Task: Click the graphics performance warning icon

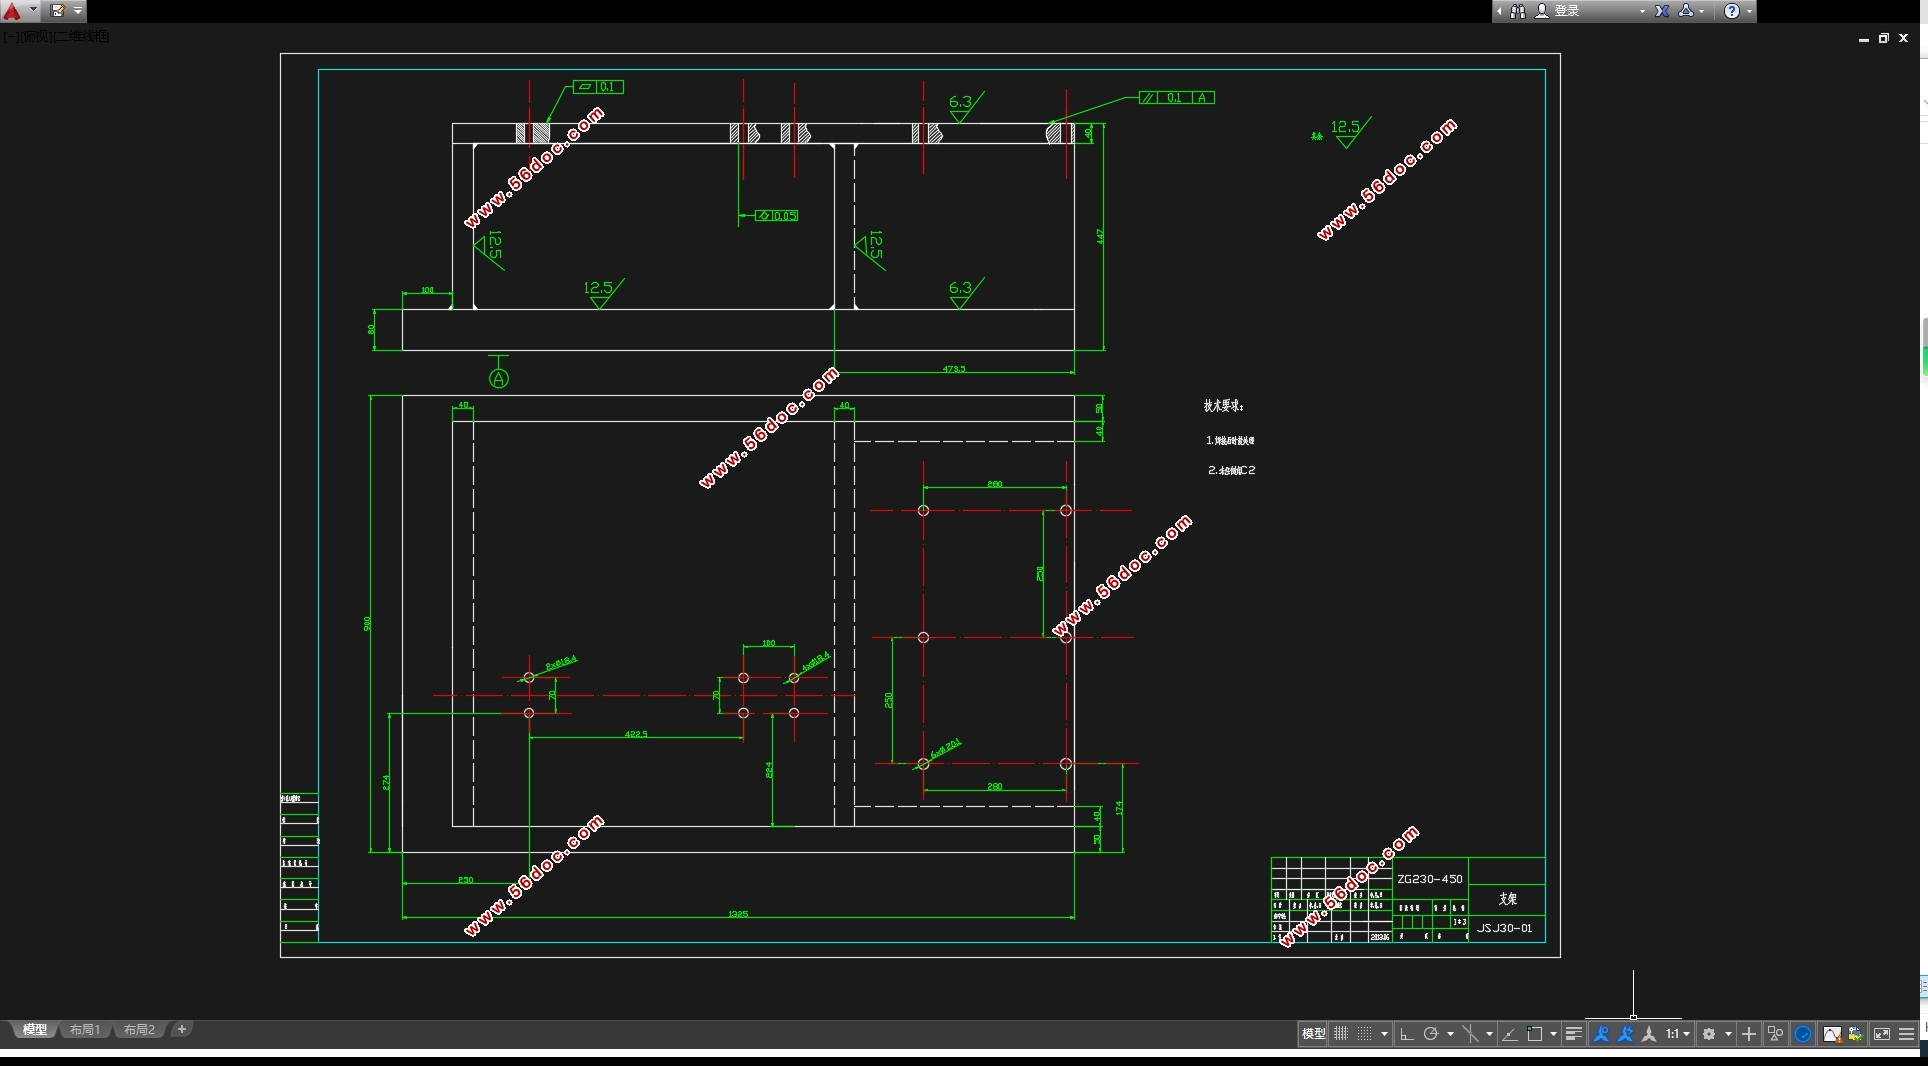Action: 1832,1034
